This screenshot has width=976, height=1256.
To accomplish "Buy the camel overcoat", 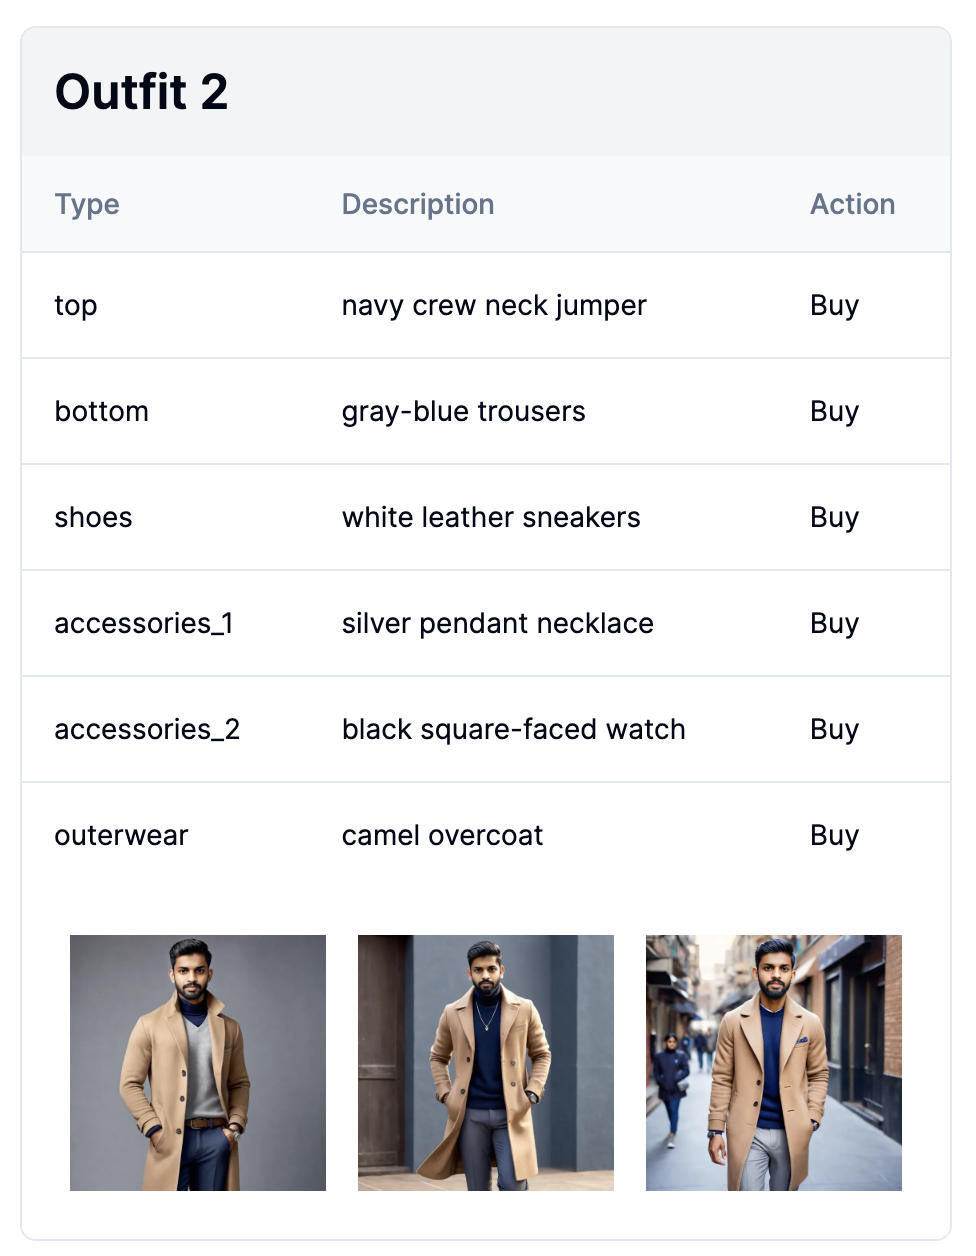I will tap(834, 836).
